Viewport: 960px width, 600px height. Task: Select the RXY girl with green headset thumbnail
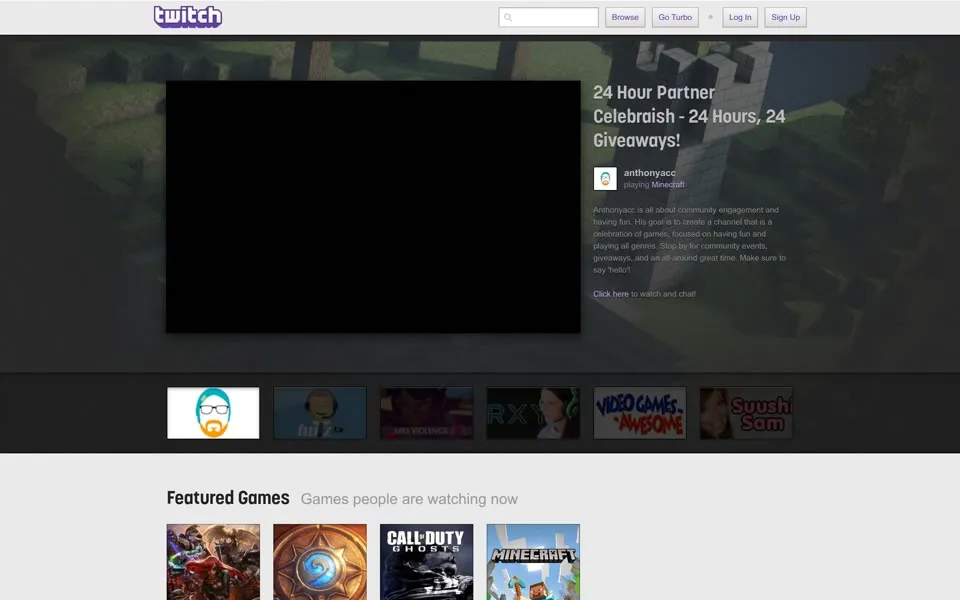click(x=533, y=413)
